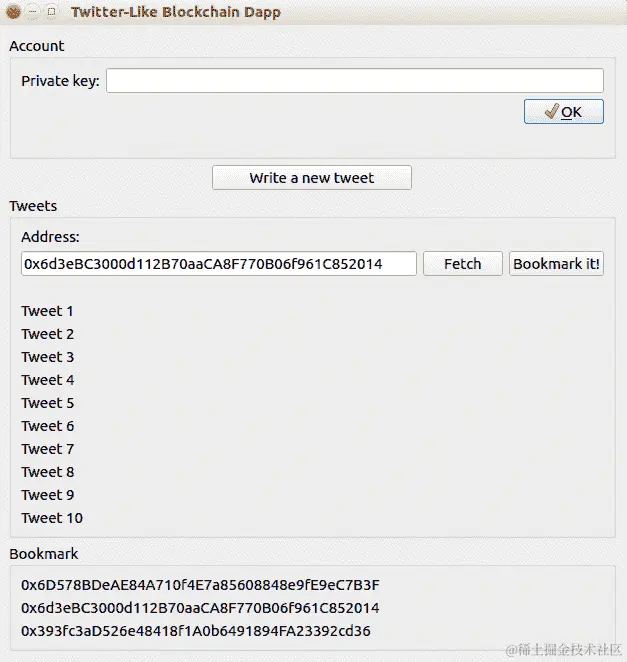Screen dimensions: 627x662
Task: Select the Tweet 6 entry
Action: (48, 426)
